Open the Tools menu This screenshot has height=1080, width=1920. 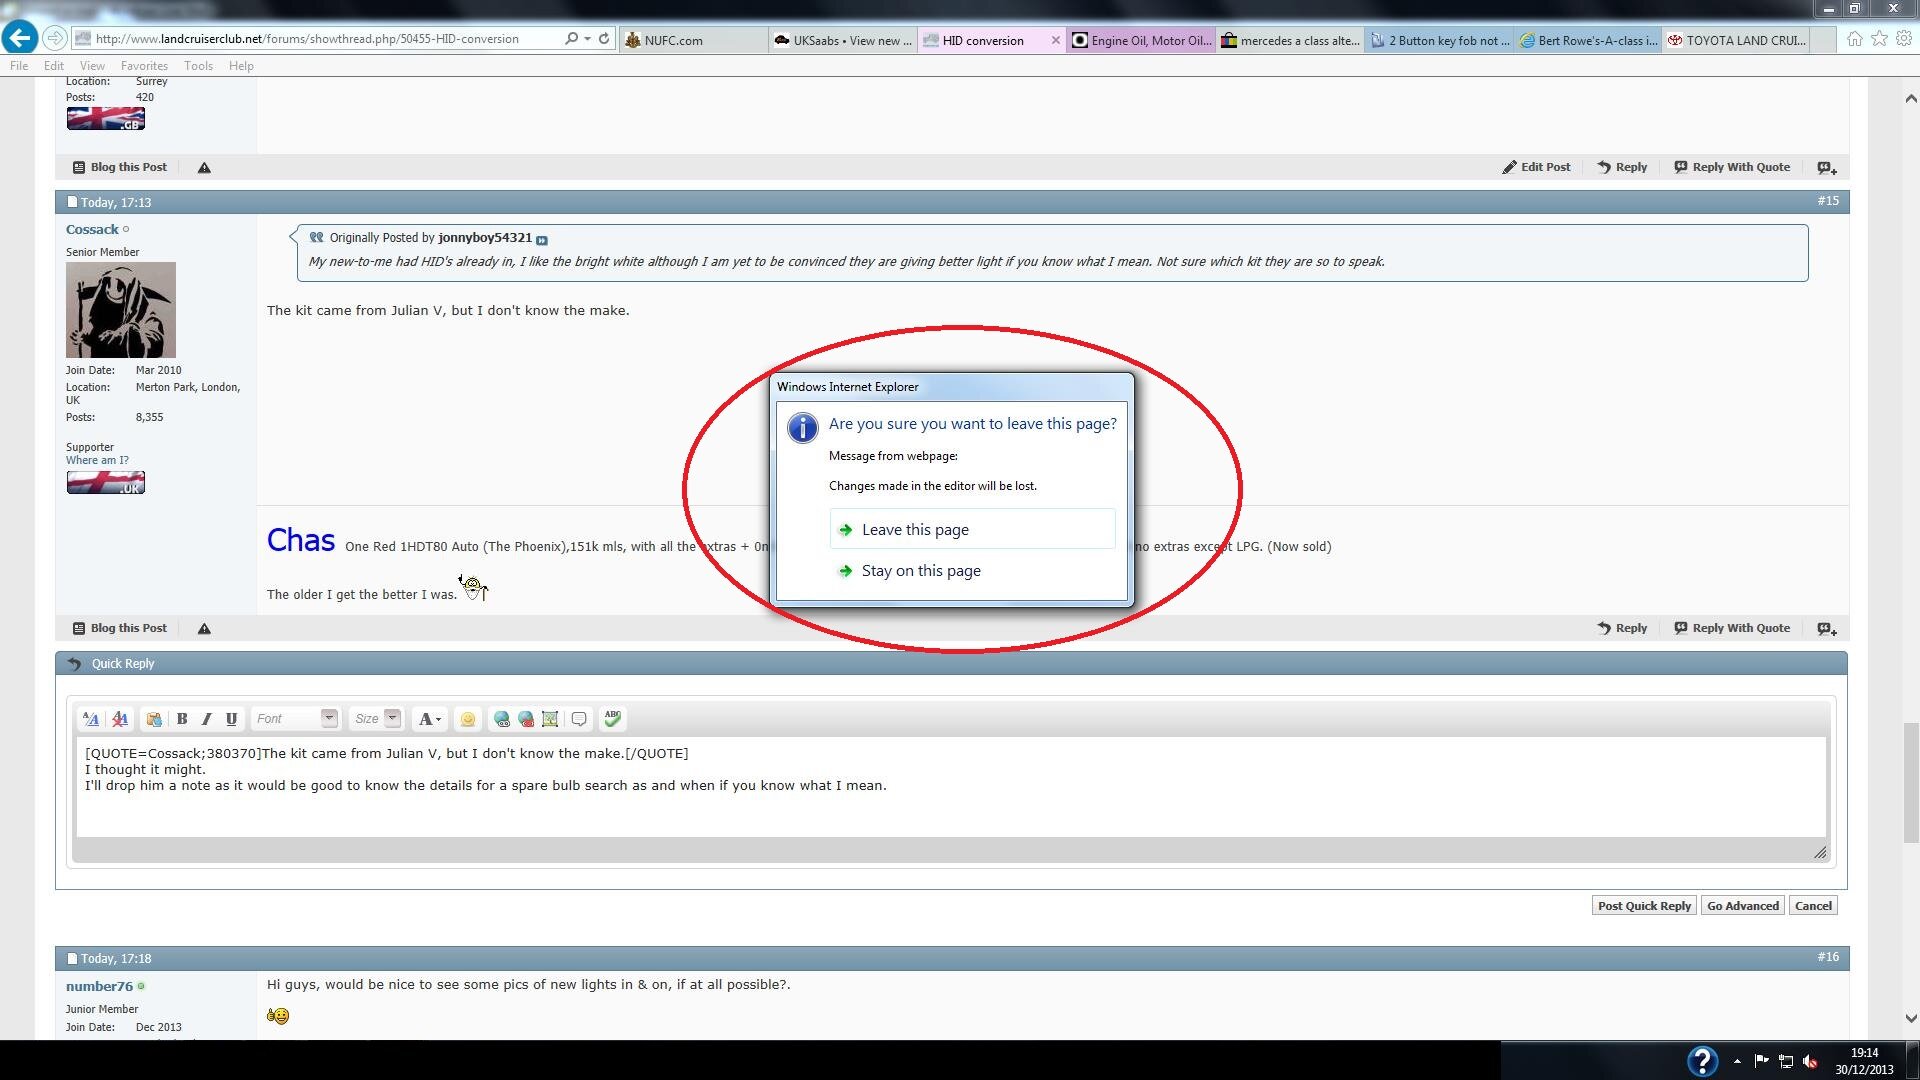point(198,66)
